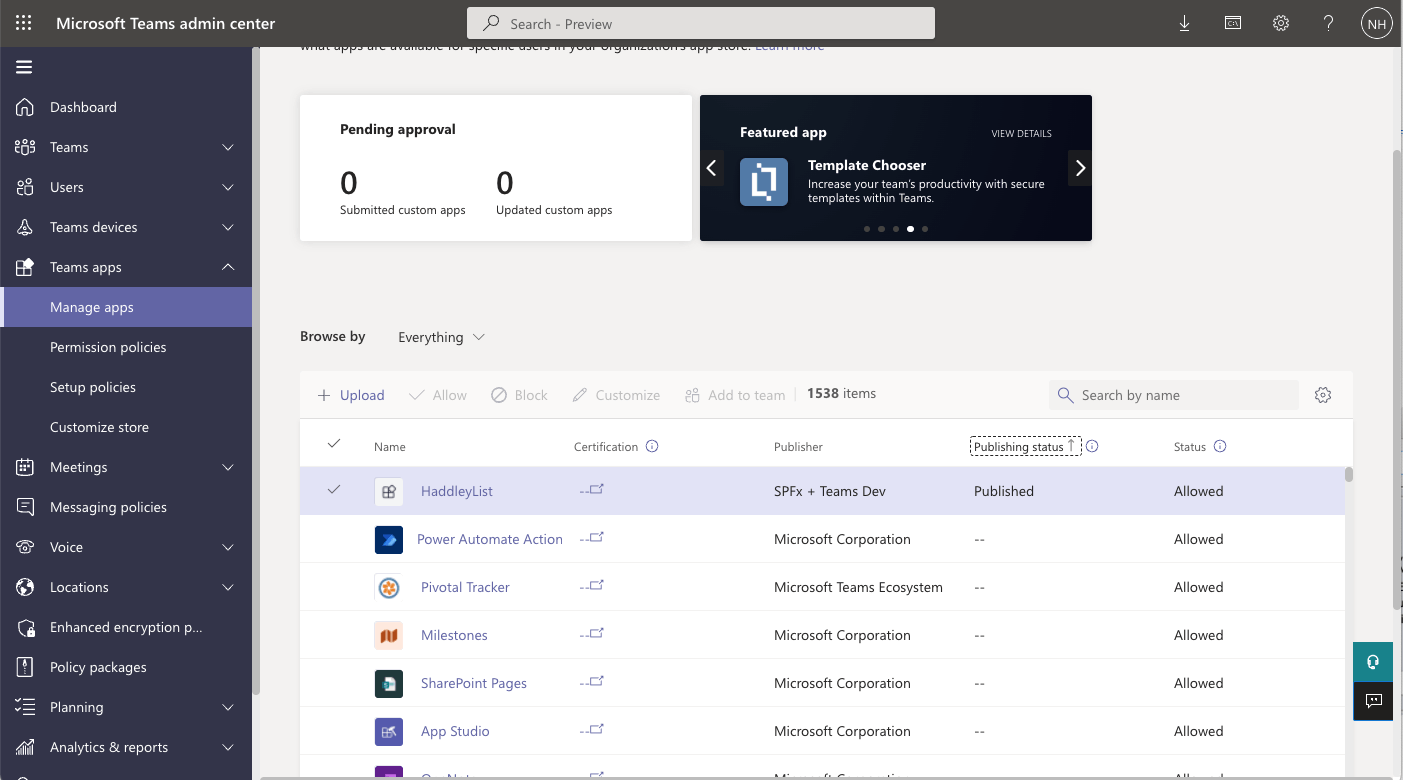
Task: Go to Customize store
Action: (99, 427)
